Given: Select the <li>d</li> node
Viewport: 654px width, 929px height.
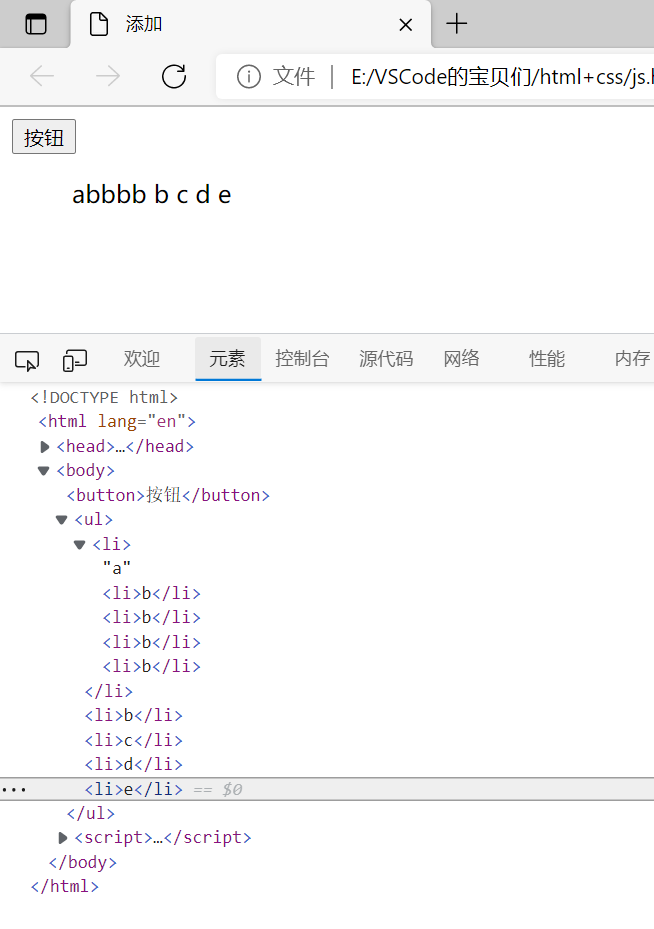Looking at the screenshot, I should click(134, 764).
